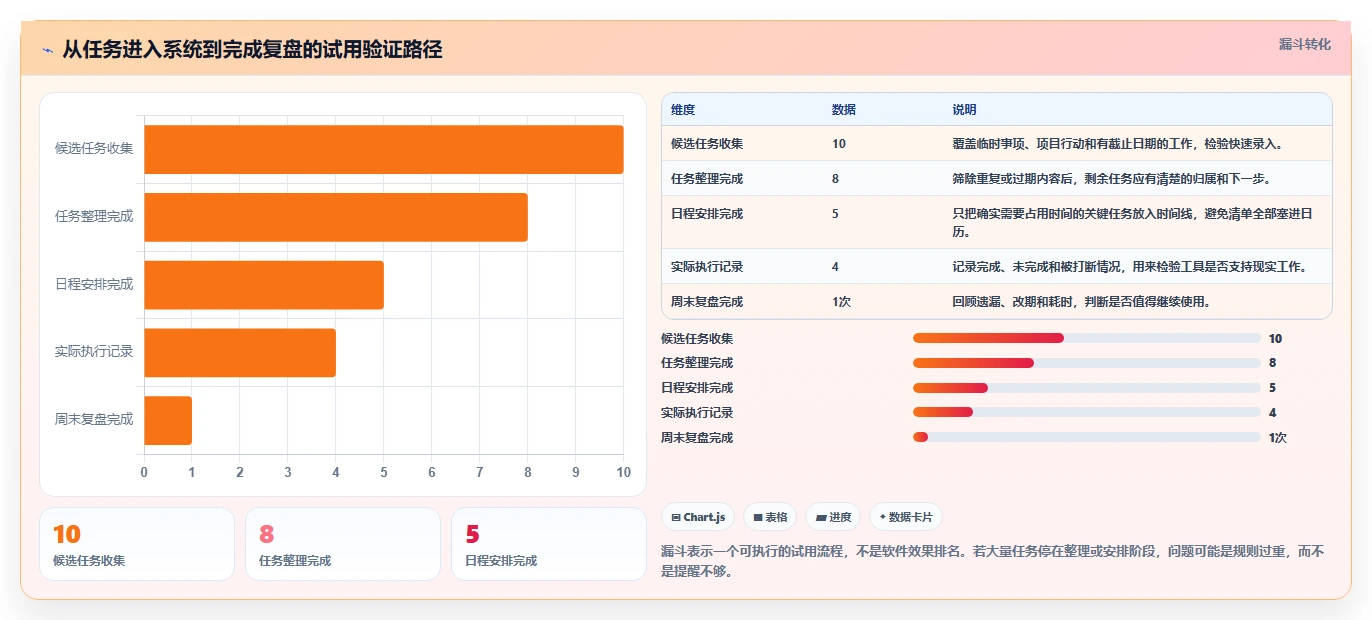Click the x-axis tick label 10

[x=623, y=471]
